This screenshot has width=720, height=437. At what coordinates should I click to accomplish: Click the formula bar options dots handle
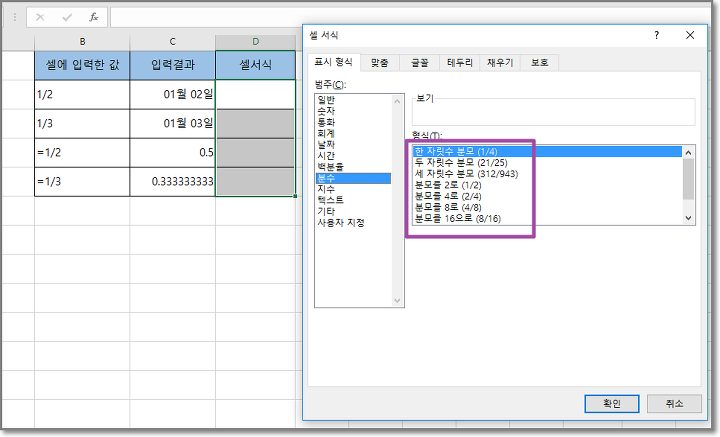click(x=15, y=17)
